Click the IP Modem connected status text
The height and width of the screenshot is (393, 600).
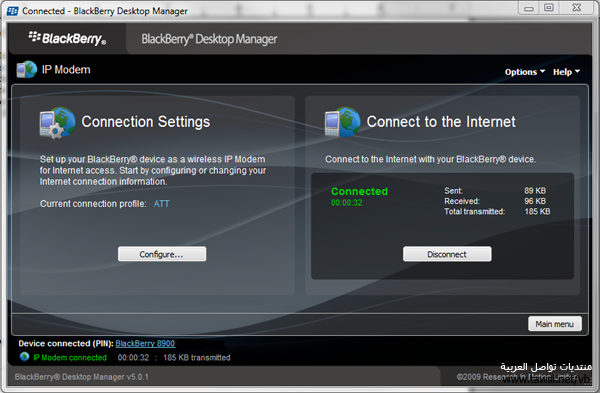(70, 357)
